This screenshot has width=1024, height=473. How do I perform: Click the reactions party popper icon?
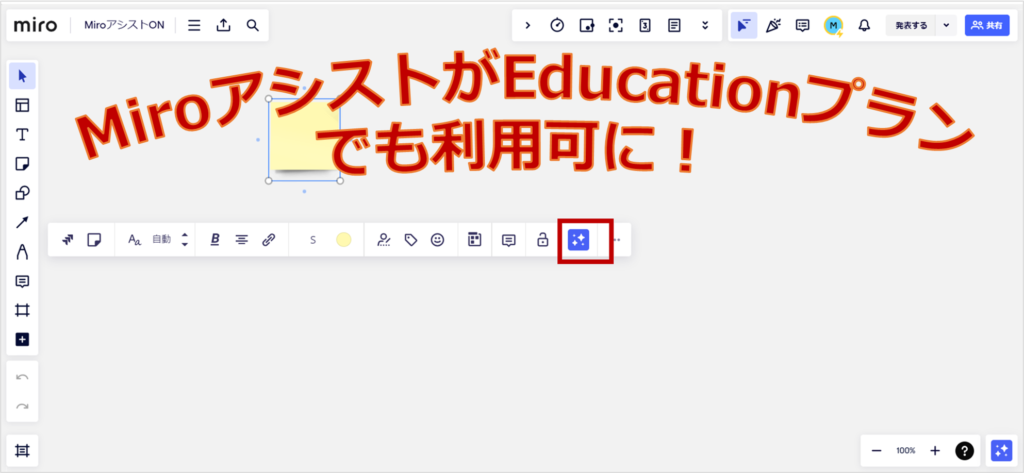coord(773,25)
